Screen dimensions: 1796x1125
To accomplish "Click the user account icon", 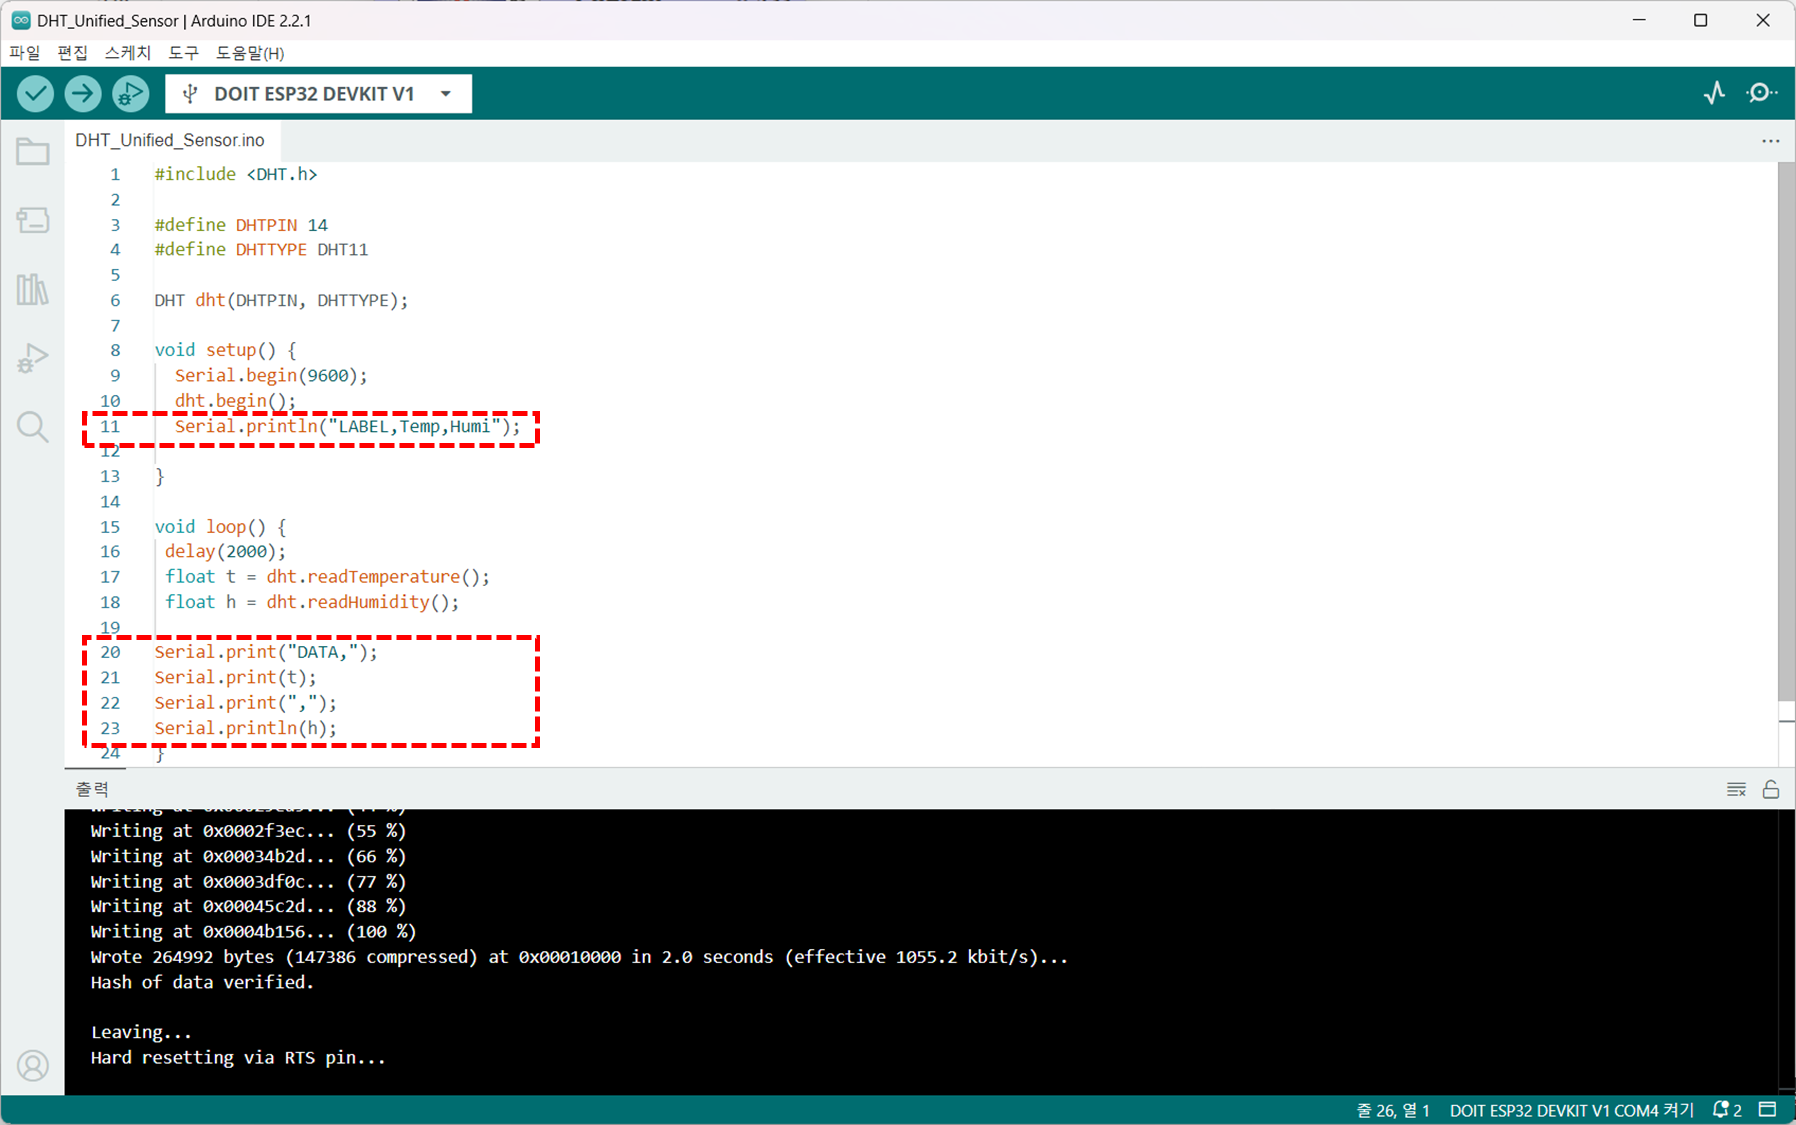I will click(x=33, y=1066).
